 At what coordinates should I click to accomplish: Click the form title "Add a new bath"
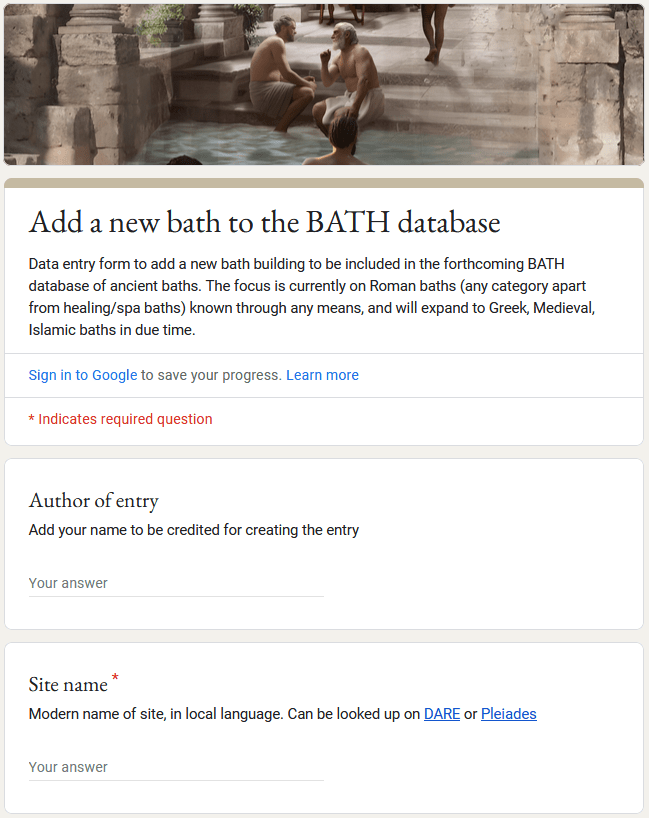pyautogui.click(x=264, y=222)
